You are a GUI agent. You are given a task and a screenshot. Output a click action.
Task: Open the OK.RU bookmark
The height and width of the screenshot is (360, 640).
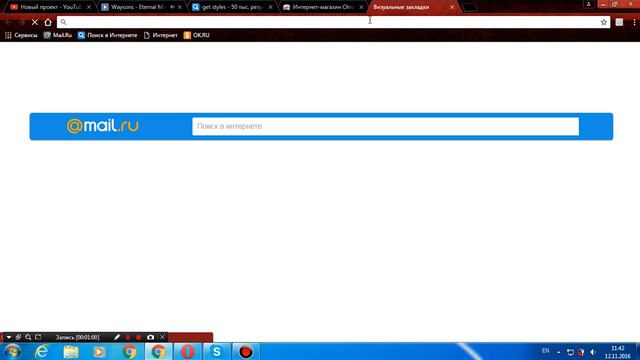tap(197, 35)
